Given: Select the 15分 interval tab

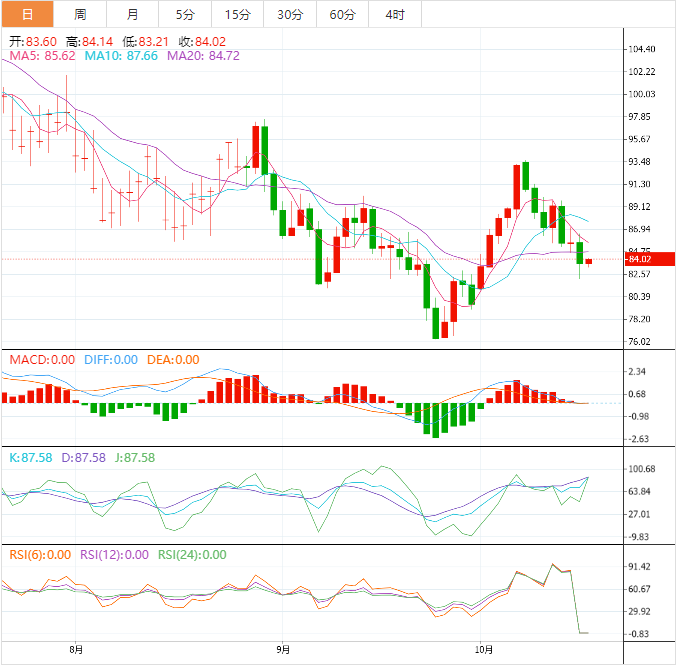Looking at the screenshot, I should click(x=238, y=14).
